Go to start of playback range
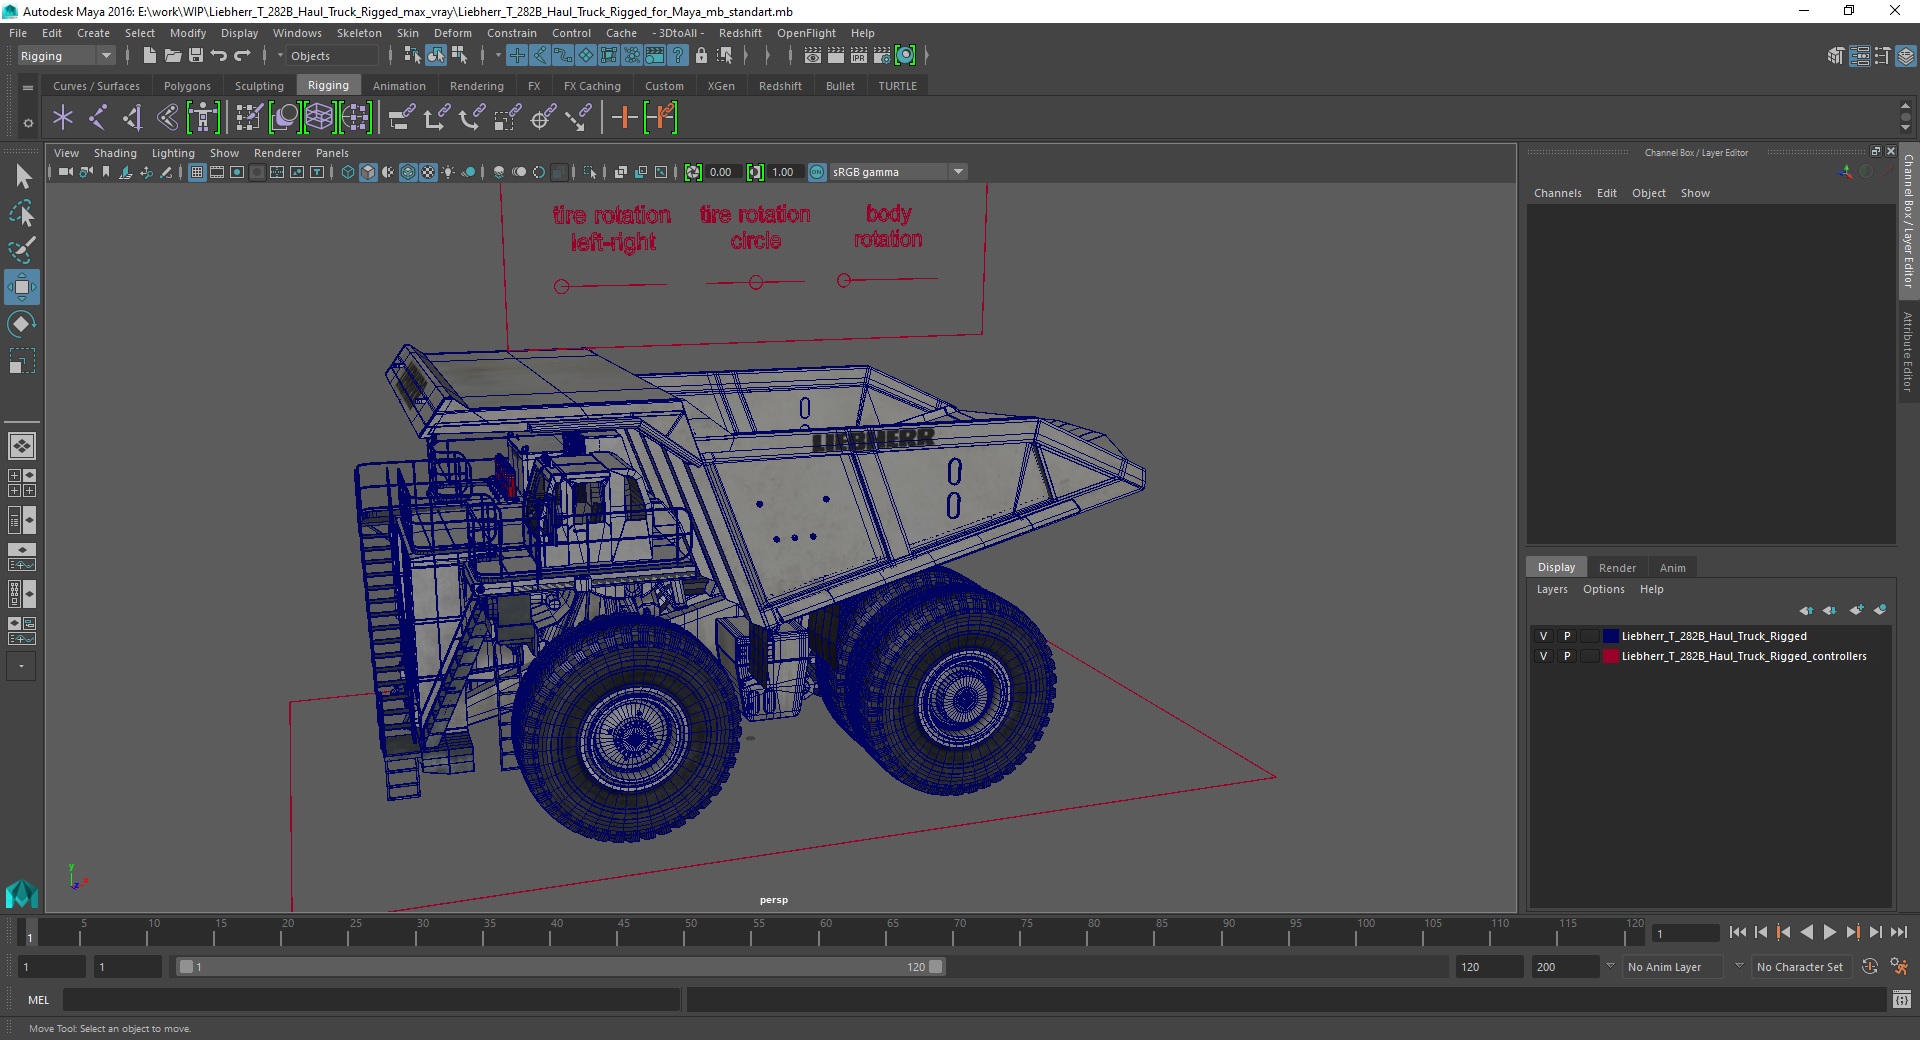The height and width of the screenshot is (1040, 1920). (x=1738, y=932)
